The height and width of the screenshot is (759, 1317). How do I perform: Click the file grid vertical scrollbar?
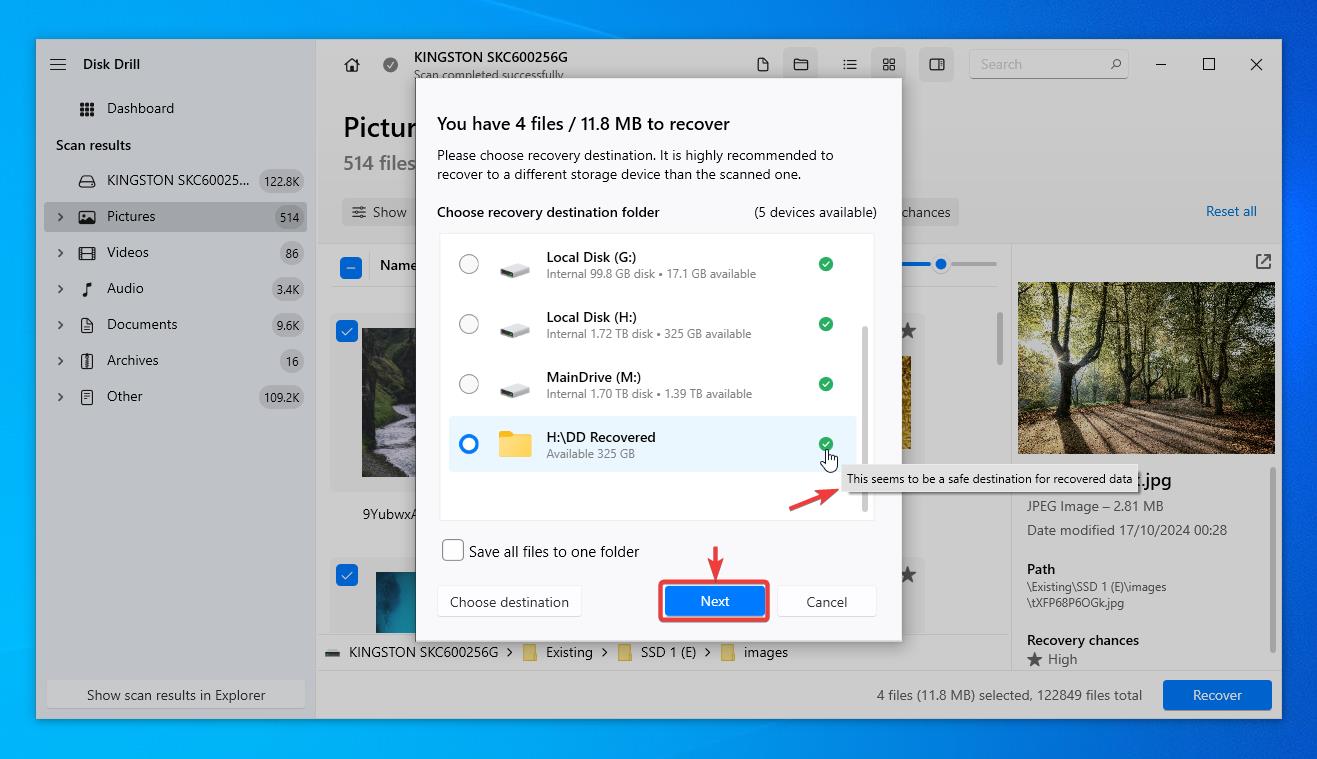[1000, 339]
